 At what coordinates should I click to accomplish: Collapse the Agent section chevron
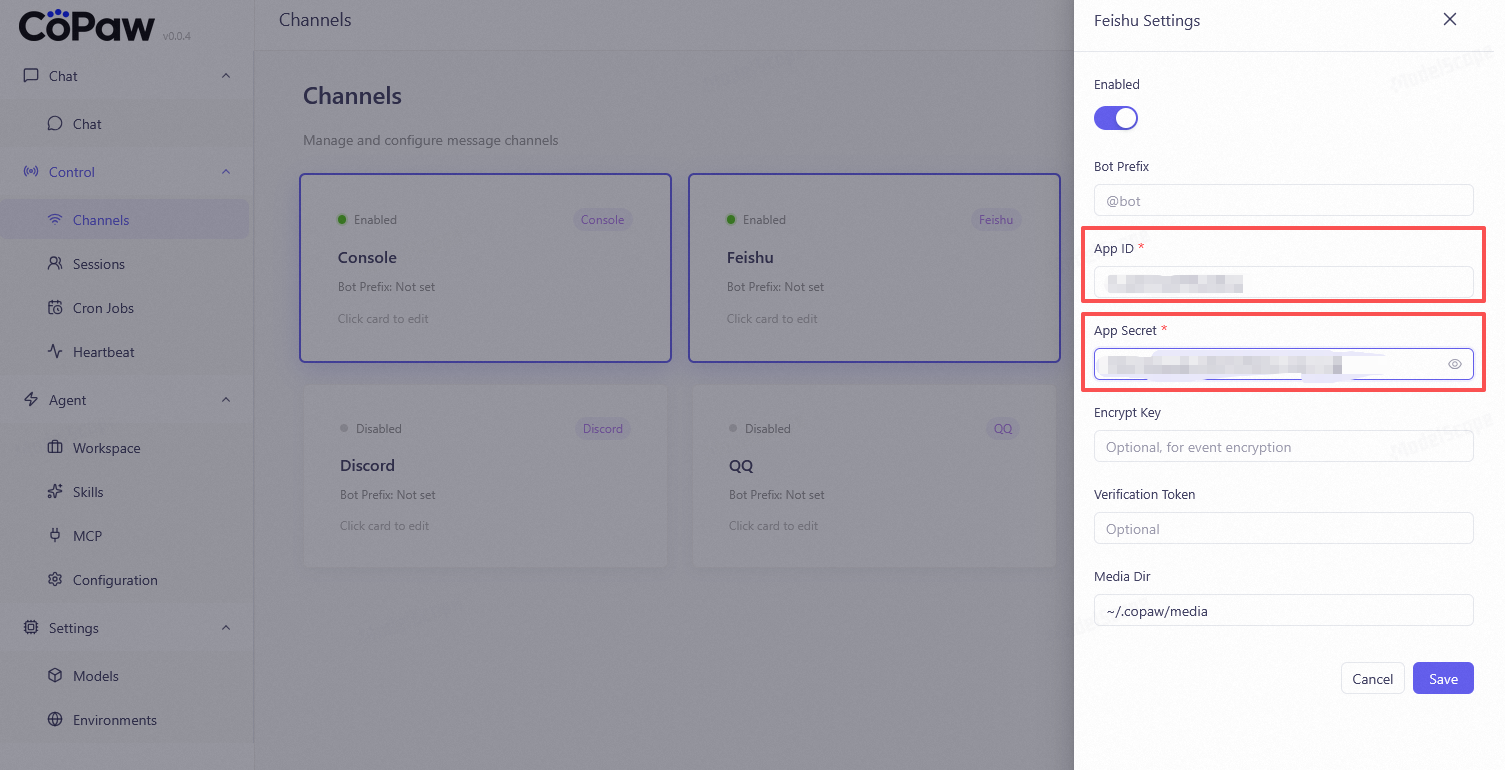pos(226,400)
